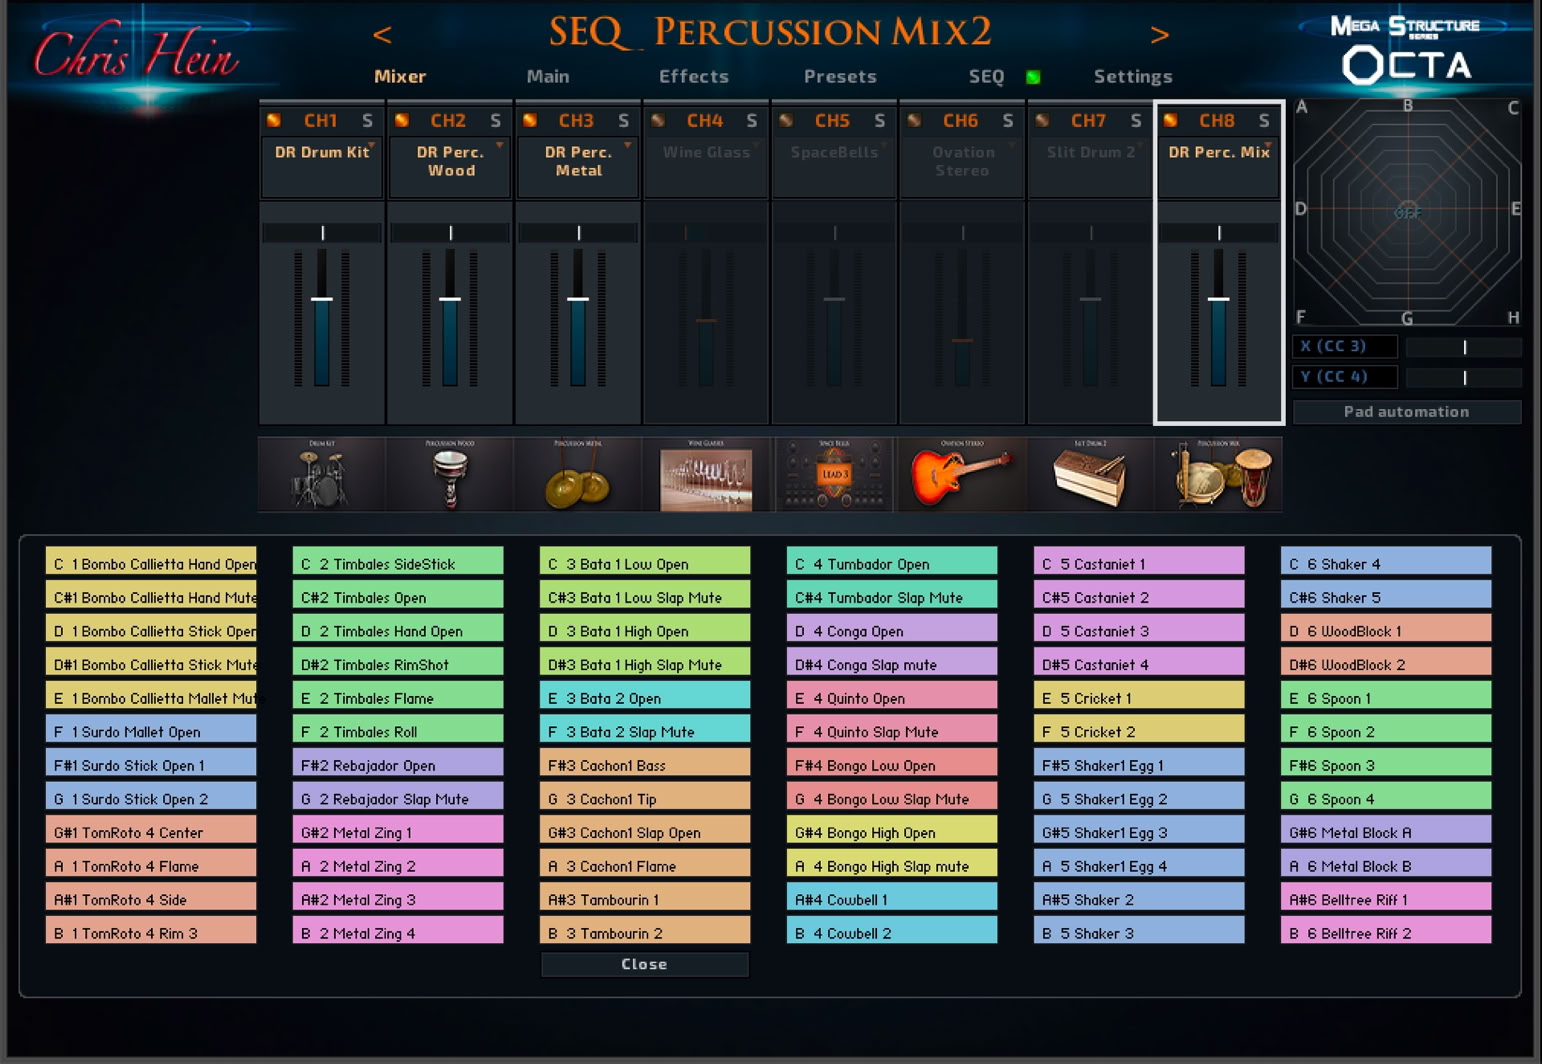Enable CH5 power button

(786, 121)
